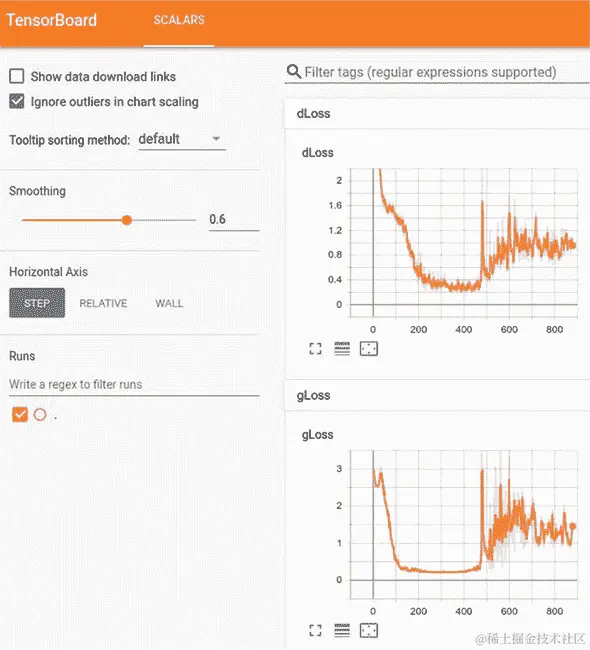The width and height of the screenshot is (590, 650).
Task: Open the Tooltip sorting method dropdown
Action: [x=182, y=140]
